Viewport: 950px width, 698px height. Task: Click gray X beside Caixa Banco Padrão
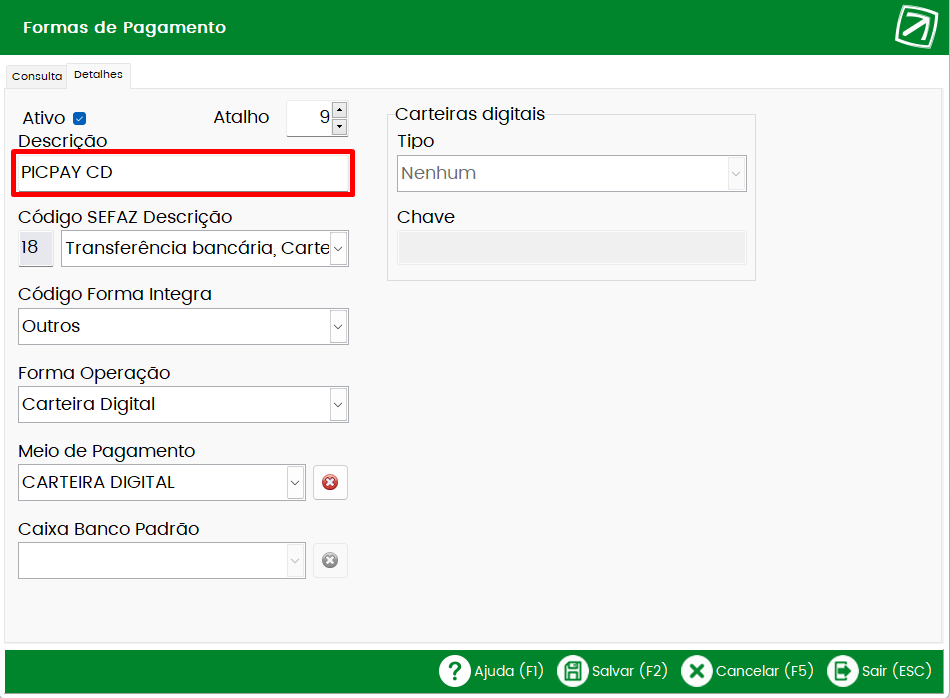point(330,560)
